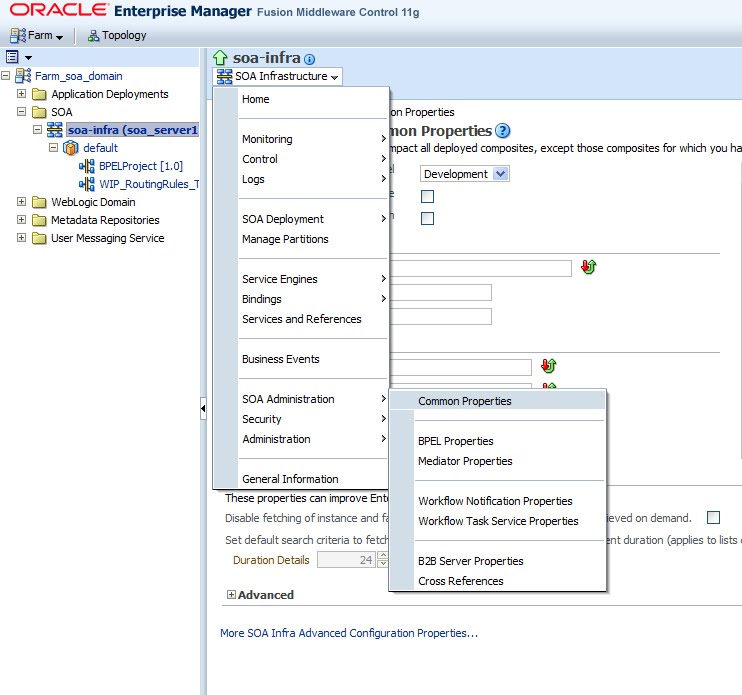This screenshot has width=742, height=695.
Task: Click the Topology icon
Action: (x=94, y=36)
